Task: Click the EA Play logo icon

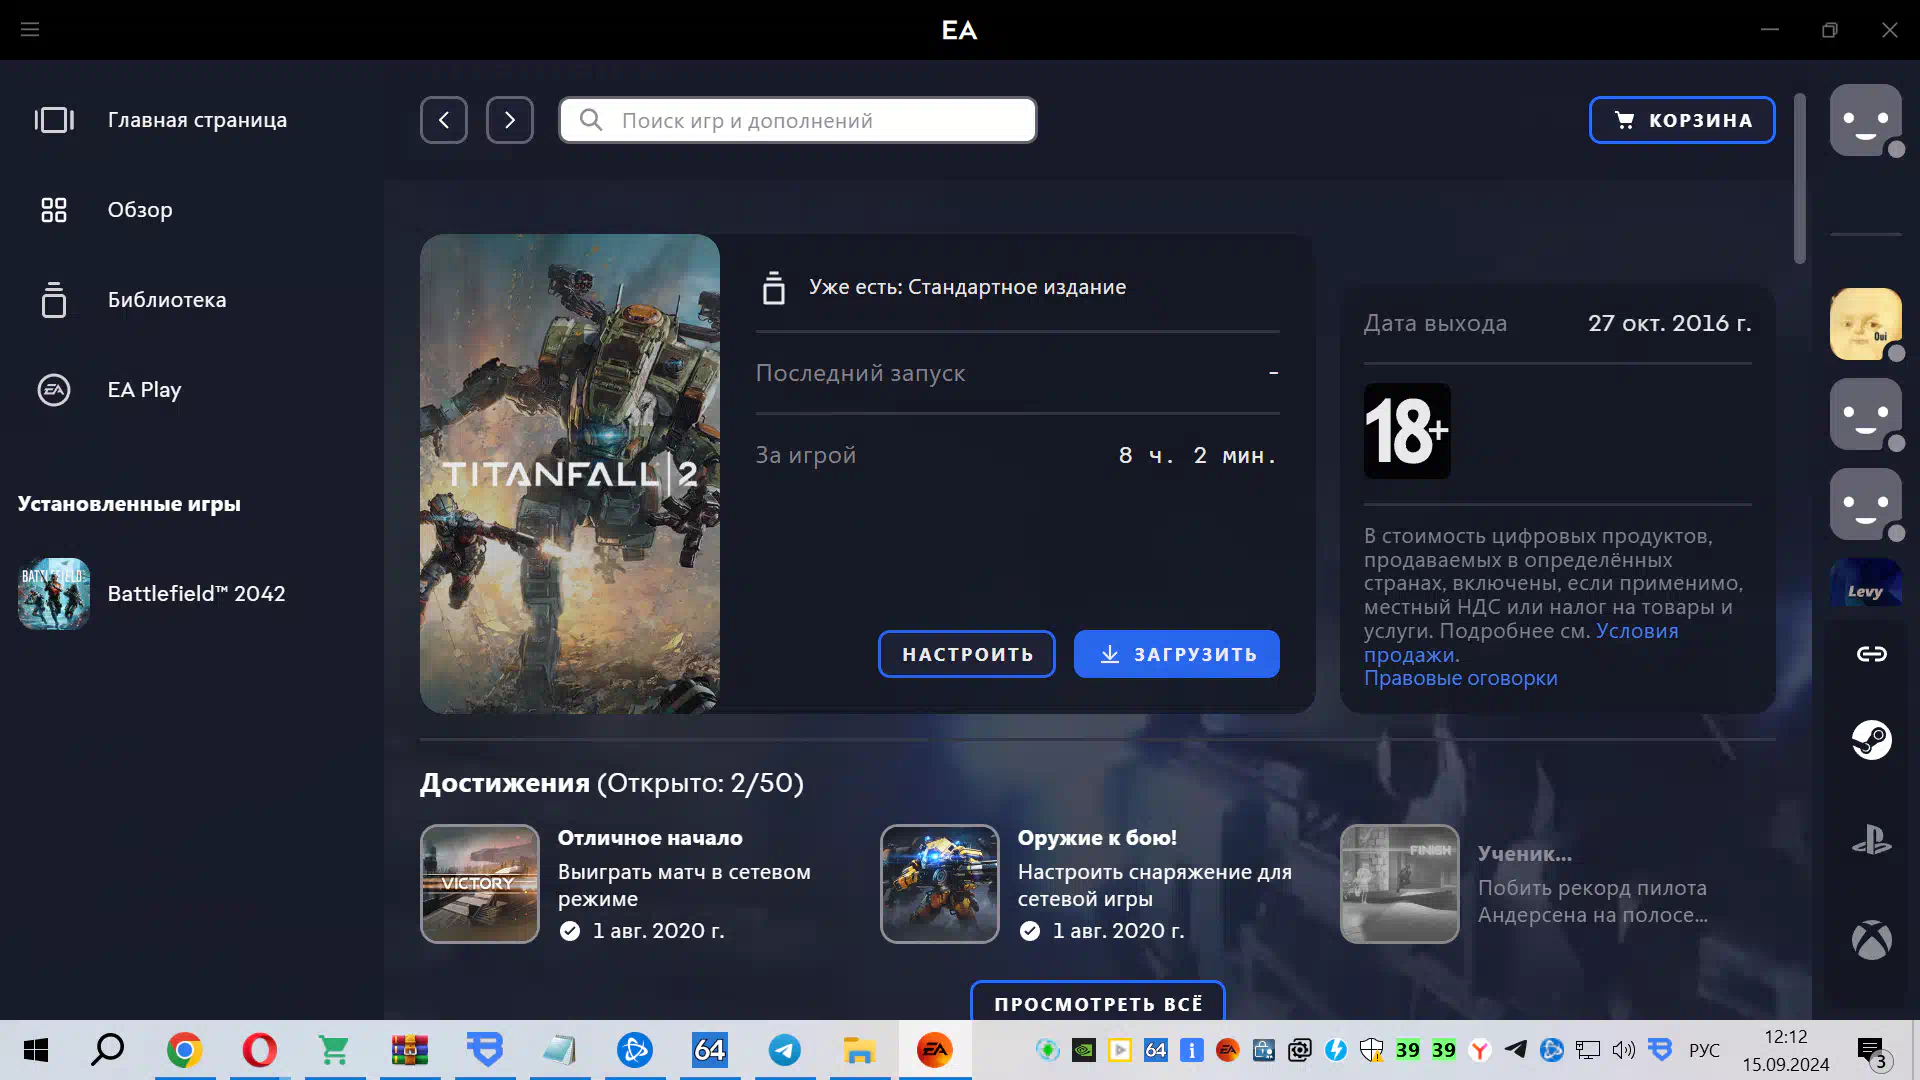Action: [54, 390]
